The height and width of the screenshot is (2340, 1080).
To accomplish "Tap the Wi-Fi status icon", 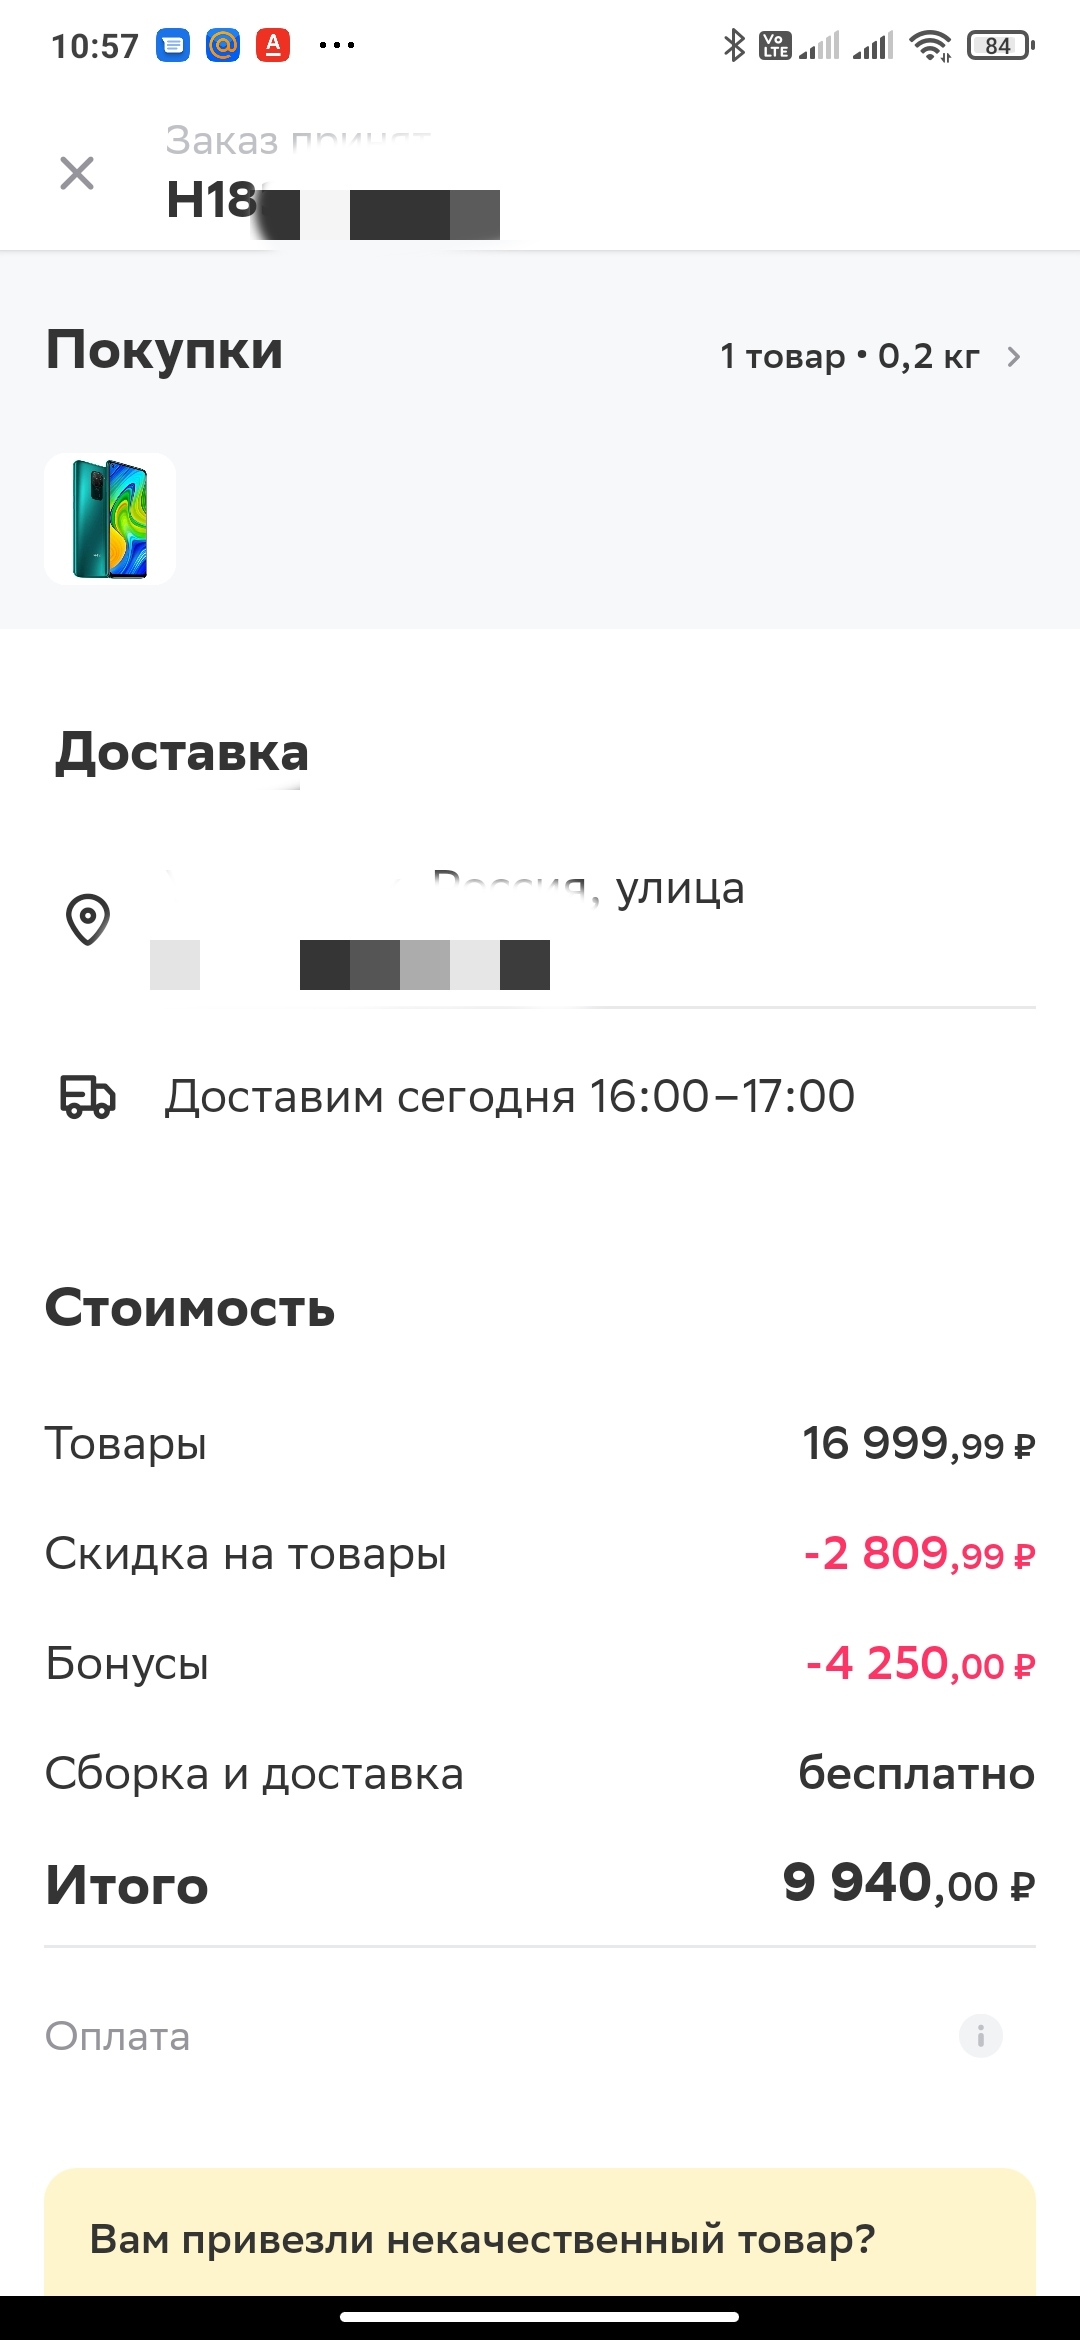I will 930,45.
